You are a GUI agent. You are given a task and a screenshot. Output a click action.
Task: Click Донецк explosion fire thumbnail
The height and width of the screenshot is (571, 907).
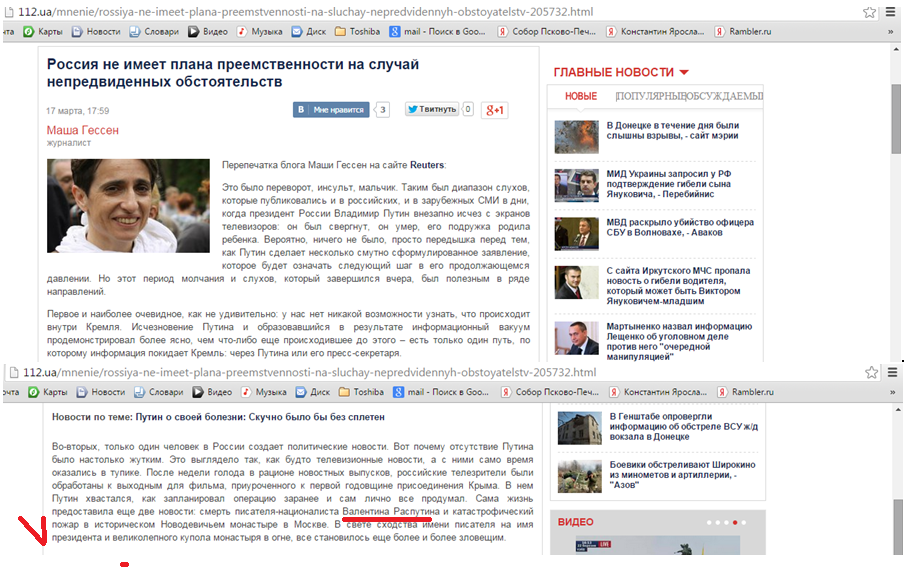tap(576, 137)
